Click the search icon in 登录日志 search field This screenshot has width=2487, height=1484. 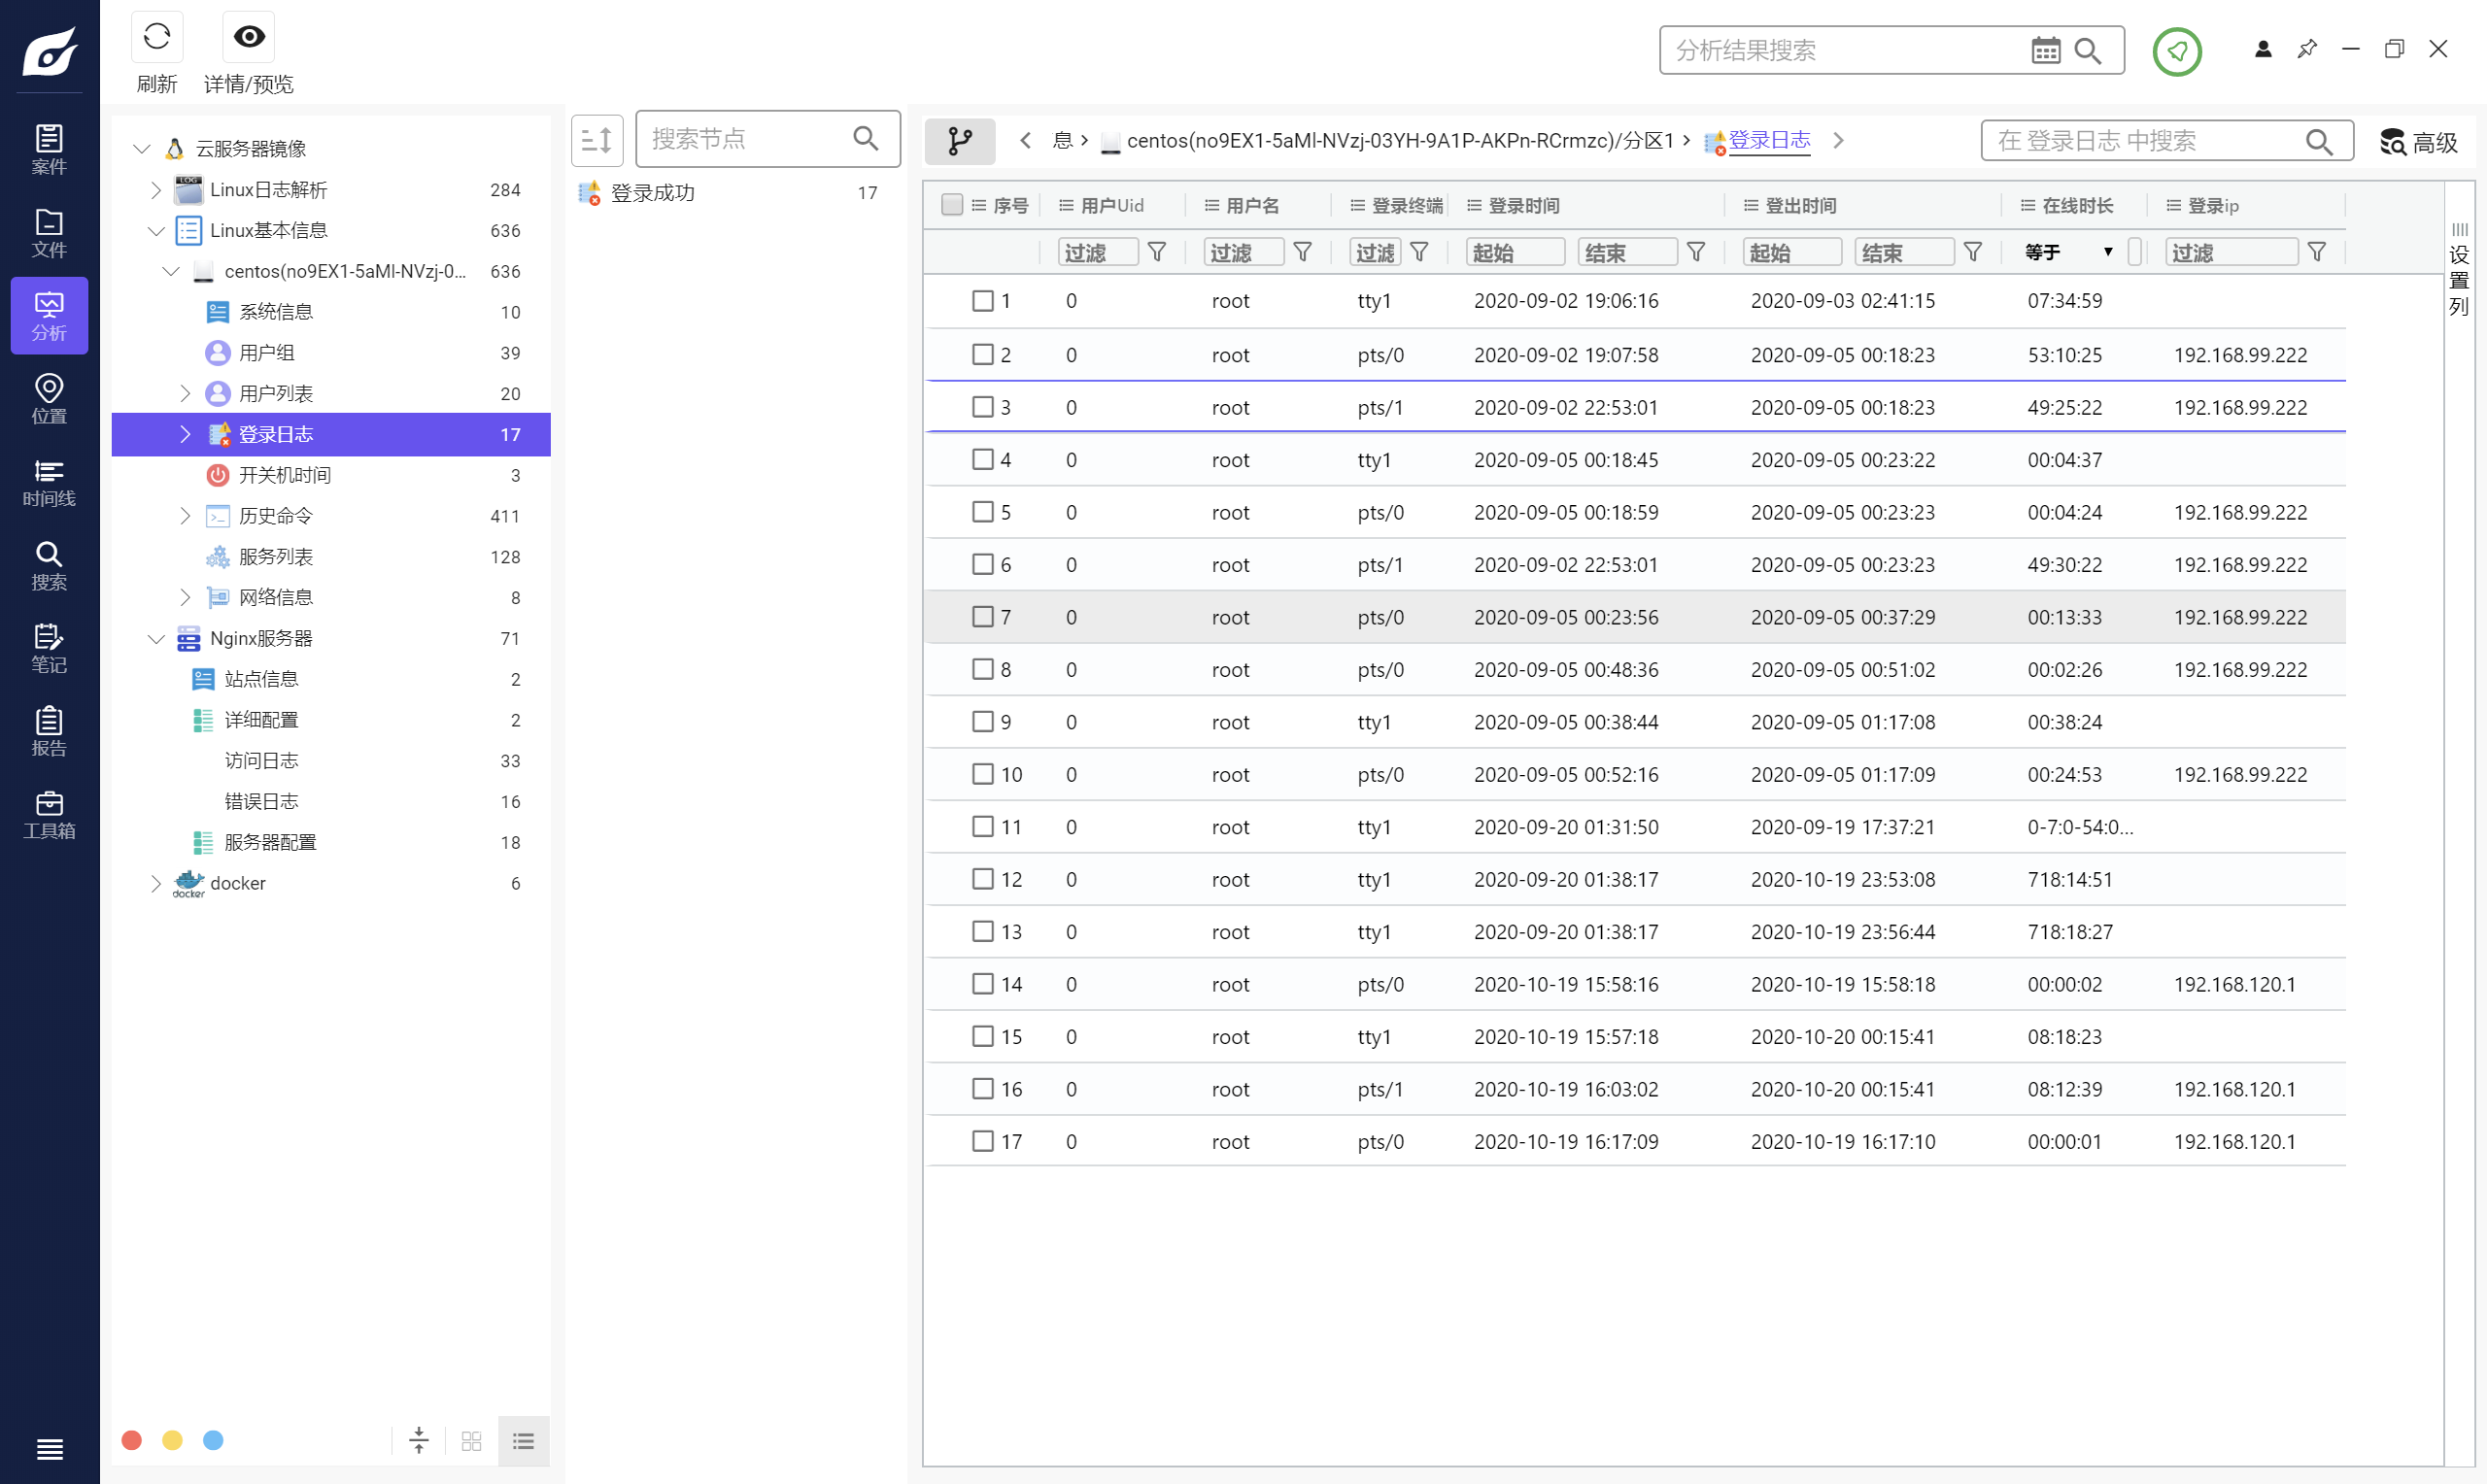pos(2319,141)
